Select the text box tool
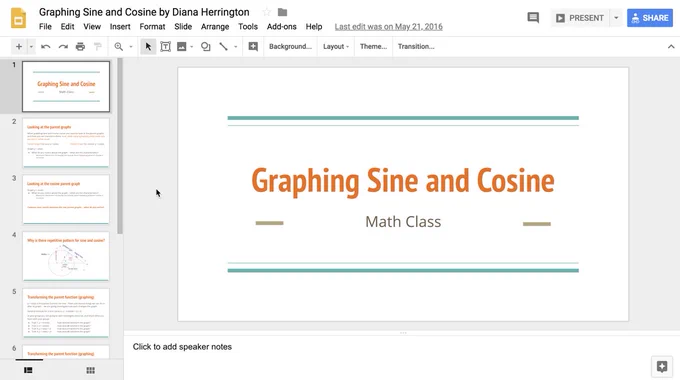 [x=165, y=46]
